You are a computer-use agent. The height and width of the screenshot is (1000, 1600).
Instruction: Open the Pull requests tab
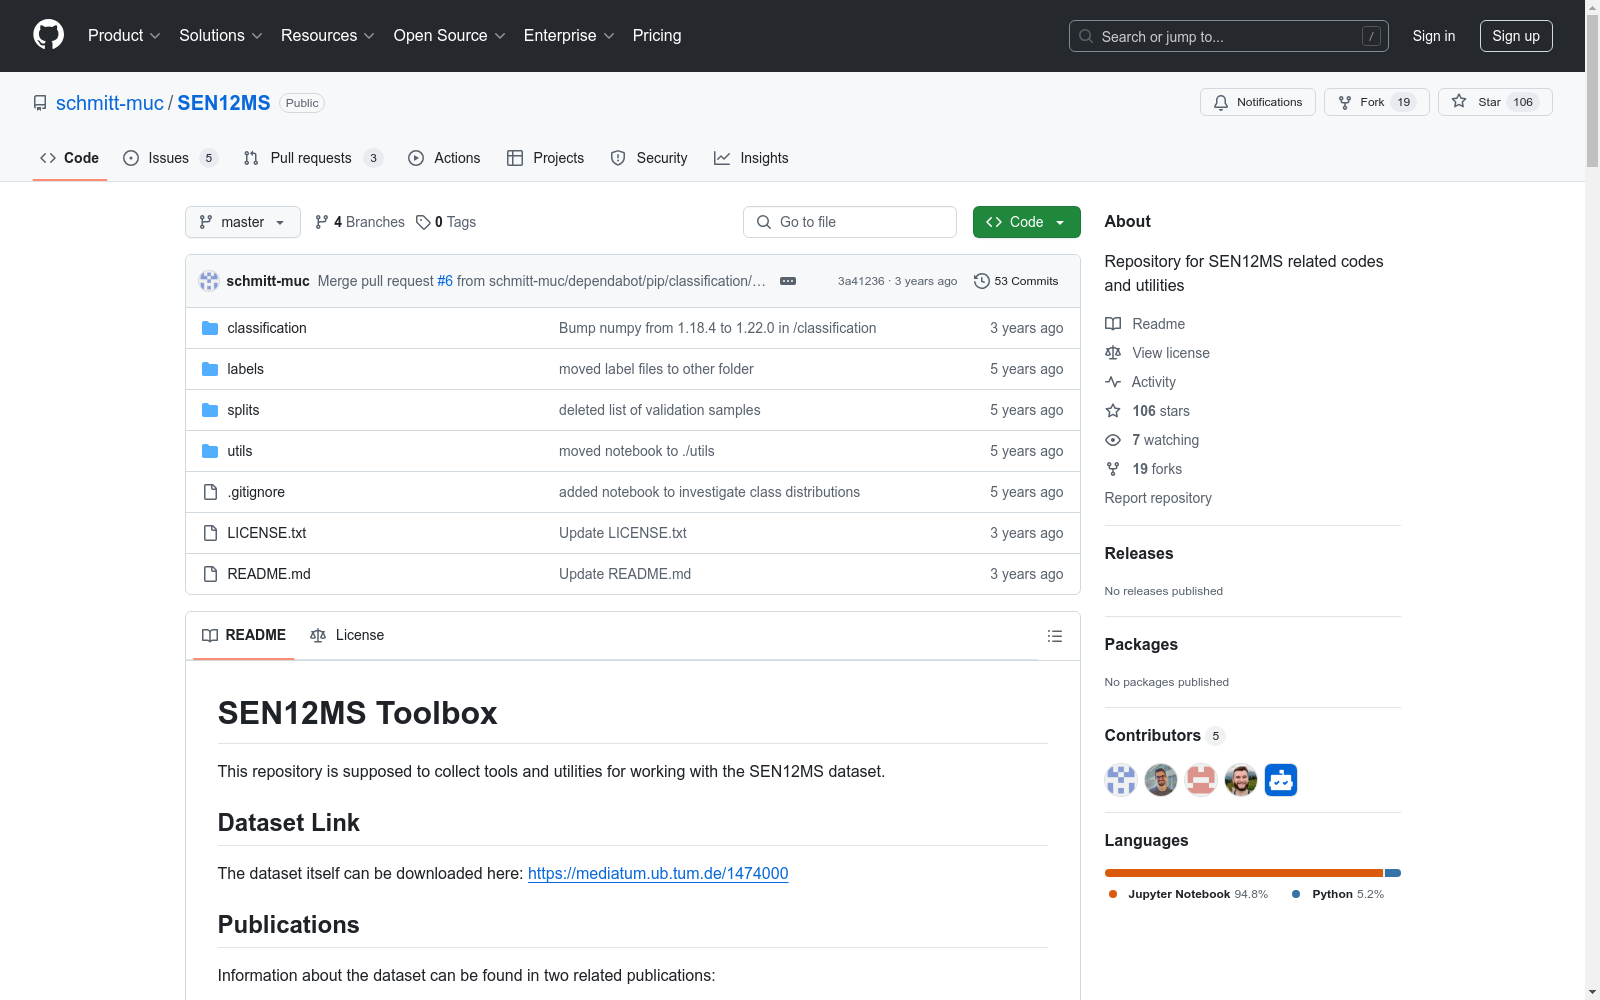313,158
